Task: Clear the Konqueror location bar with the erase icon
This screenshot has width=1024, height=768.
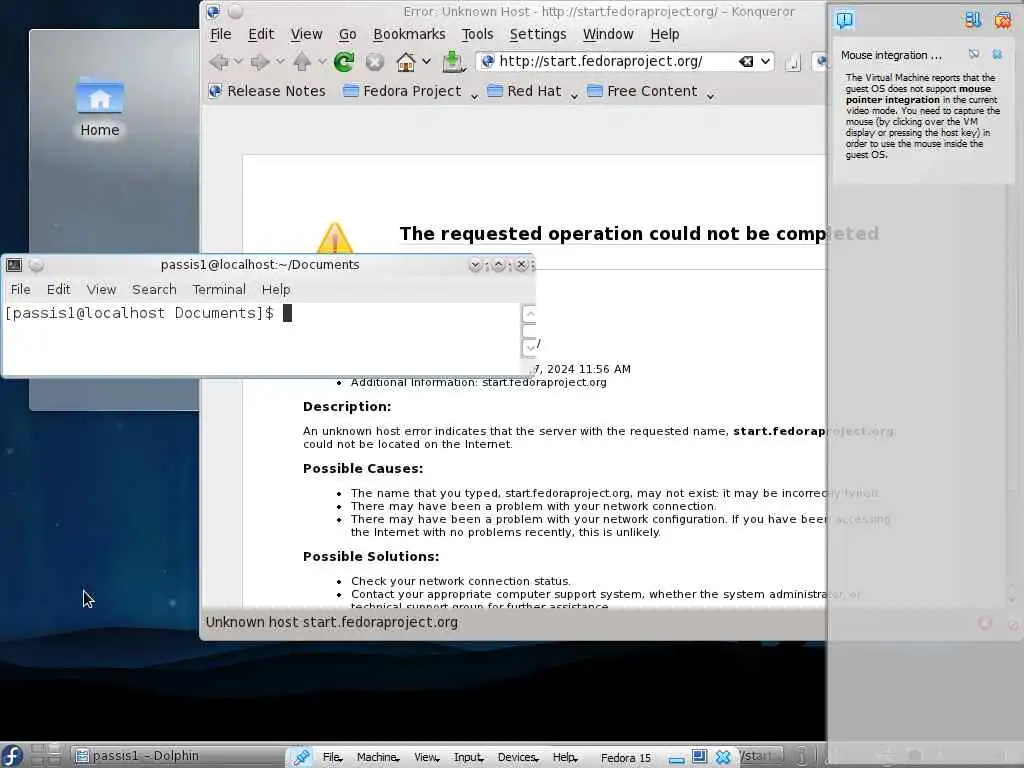Action: coord(746,61)
